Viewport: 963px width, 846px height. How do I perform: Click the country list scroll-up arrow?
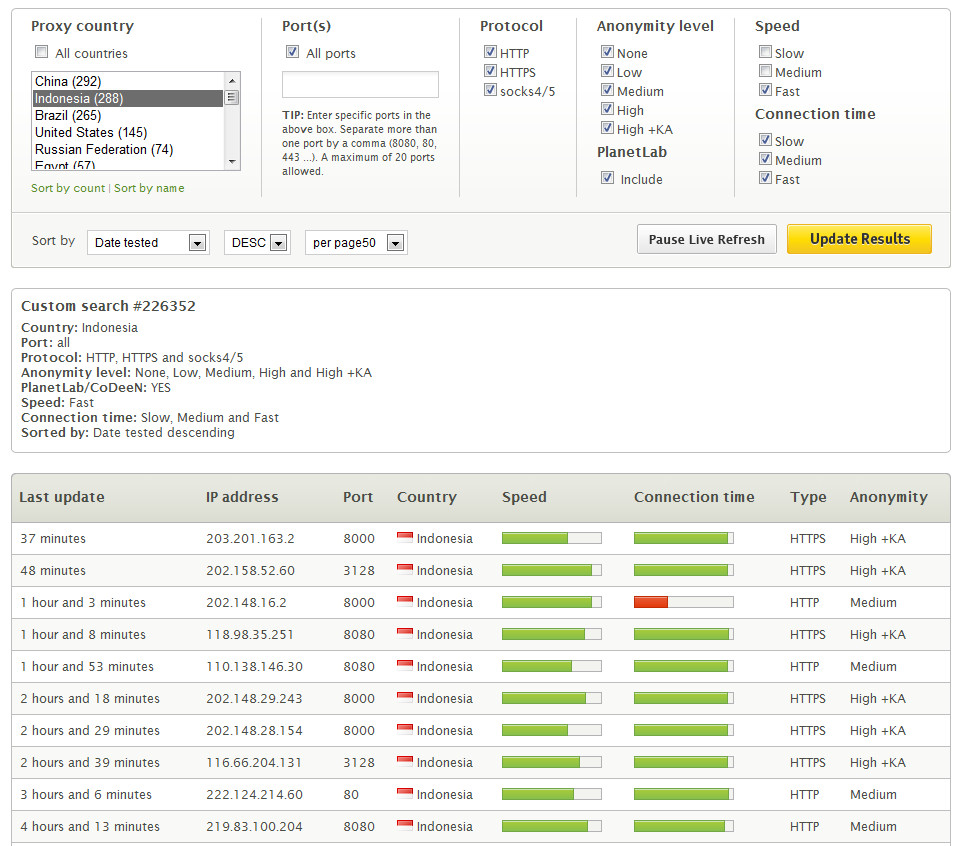pos(232,80)
